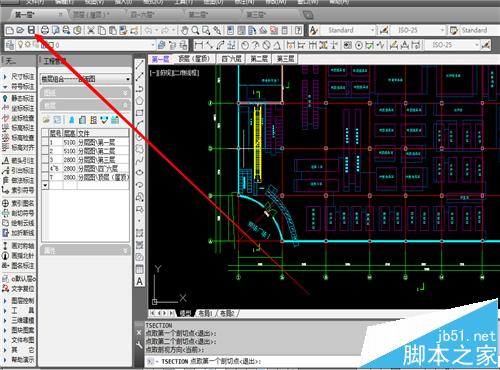This screenshot has height=370, width=500.
Task: Expand the 三维建模 menu group
Action: click(x=19, y=320)
